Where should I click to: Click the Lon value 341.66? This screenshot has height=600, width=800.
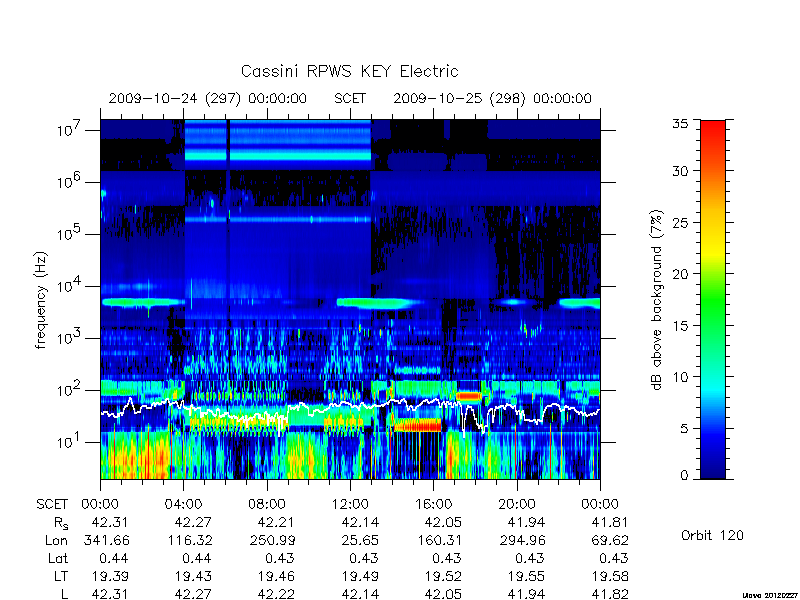click(x=106, y=540)
